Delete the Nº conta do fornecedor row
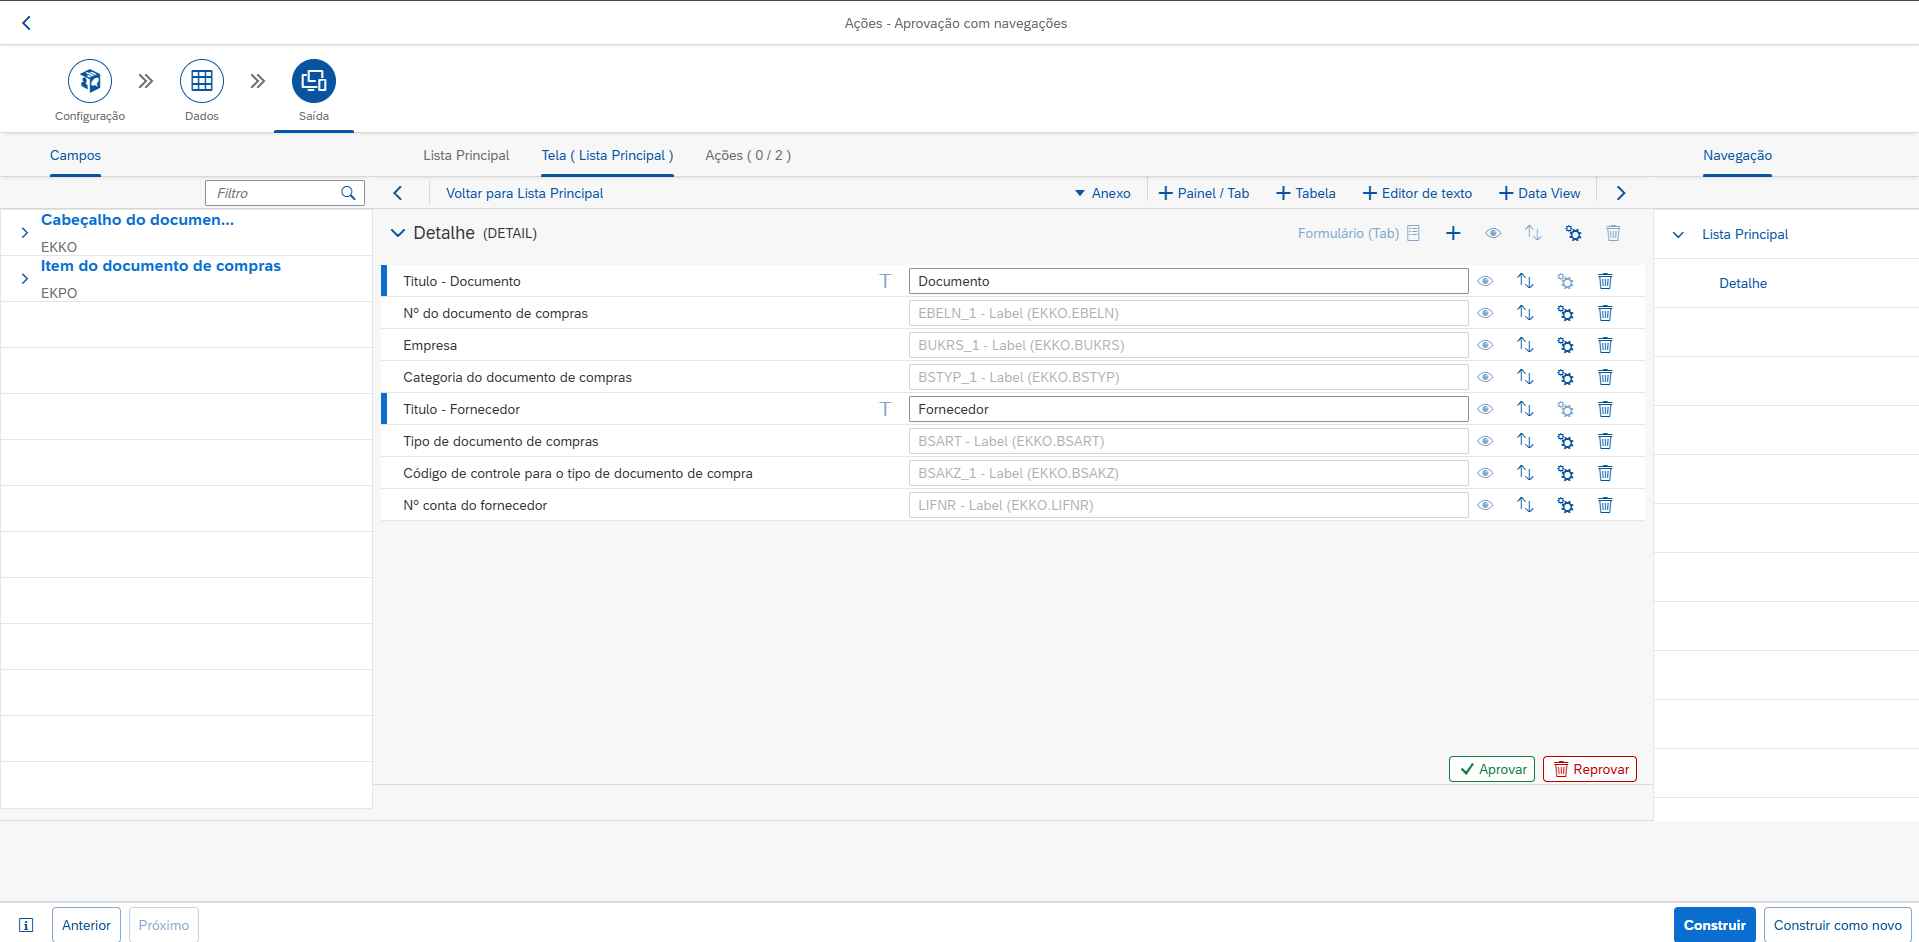The image size is (1919, 942). click(x=1605, y=505)
